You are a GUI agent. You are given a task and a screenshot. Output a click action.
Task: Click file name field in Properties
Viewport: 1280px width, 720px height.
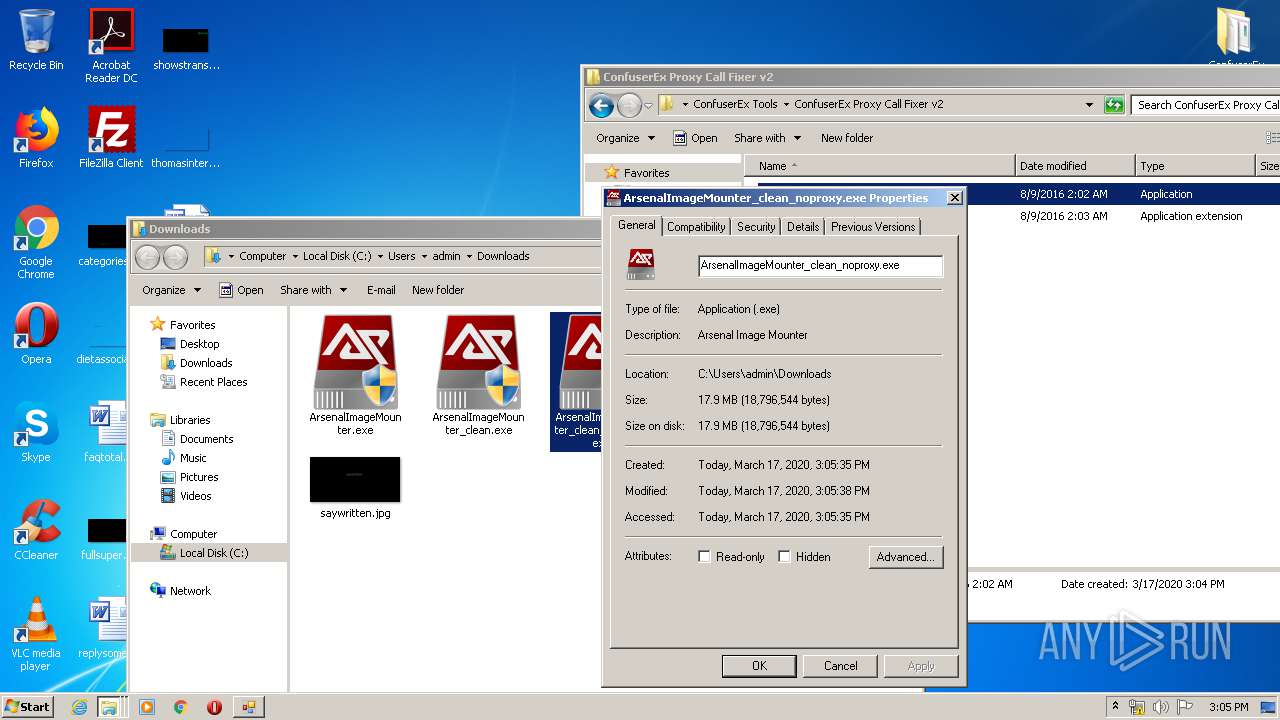coord(820,266)
